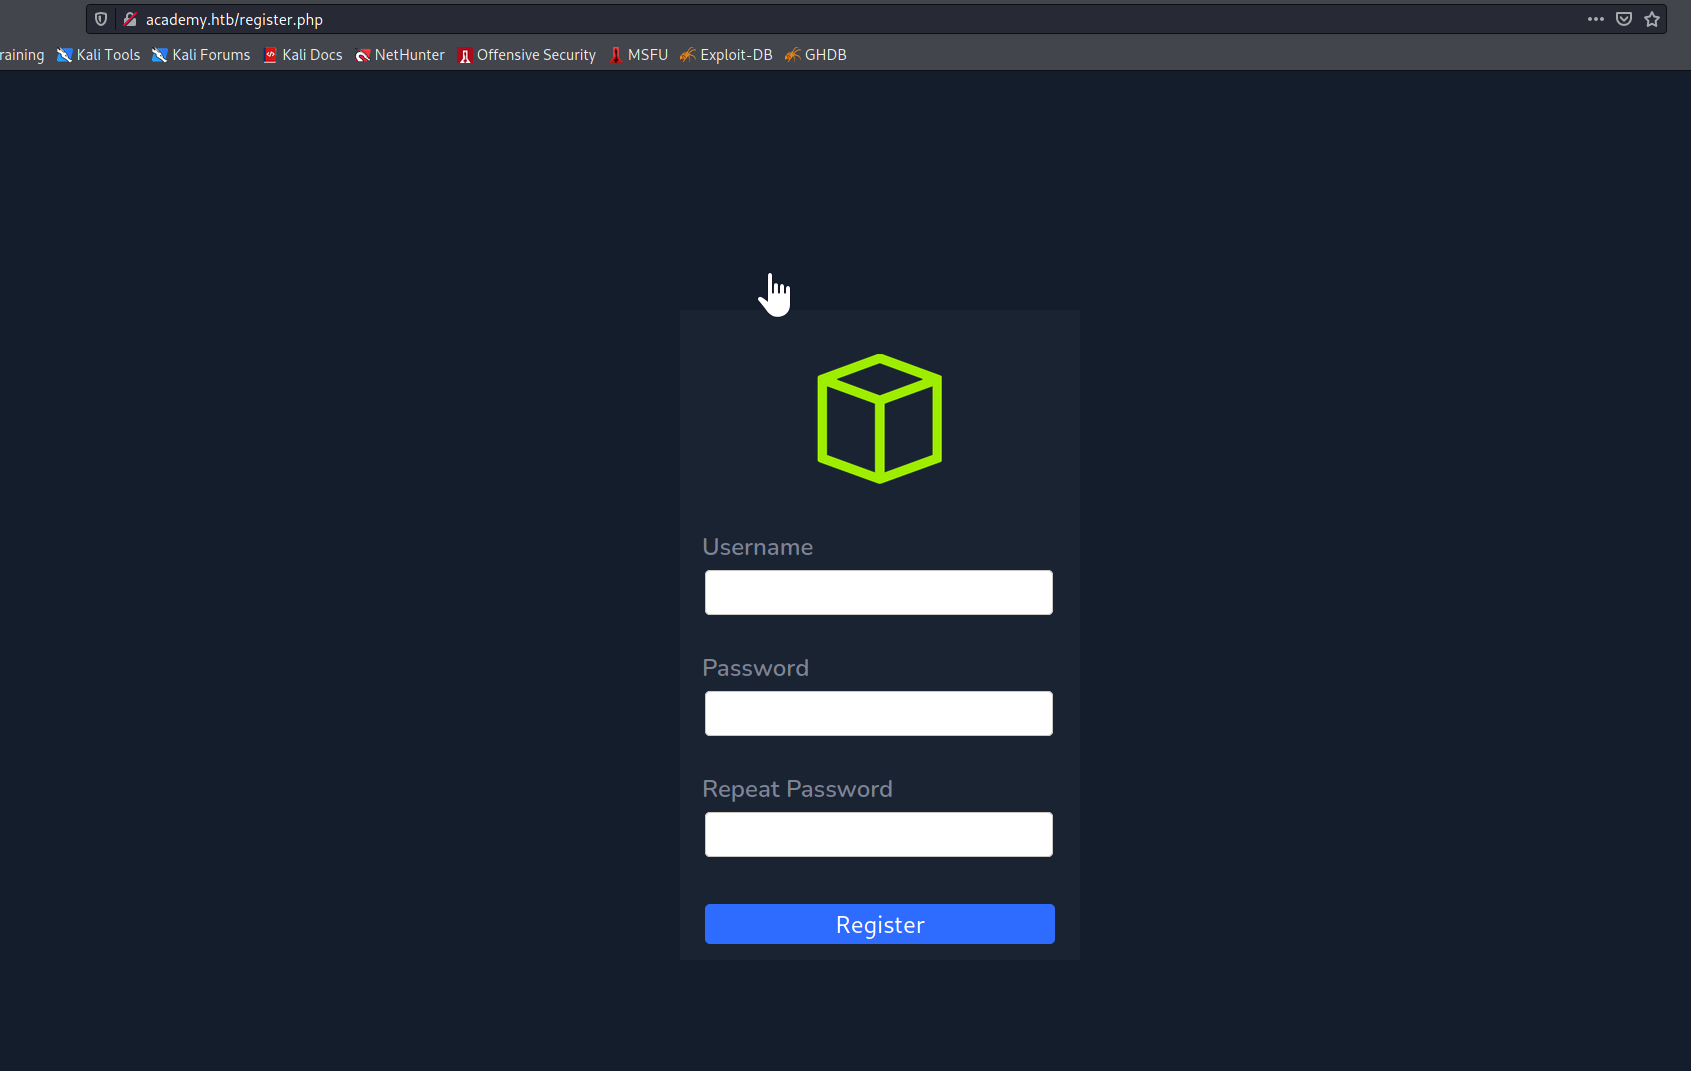Focus the Password input field
This screenshot has height=1071, width=1691.
tap(878, 713)
